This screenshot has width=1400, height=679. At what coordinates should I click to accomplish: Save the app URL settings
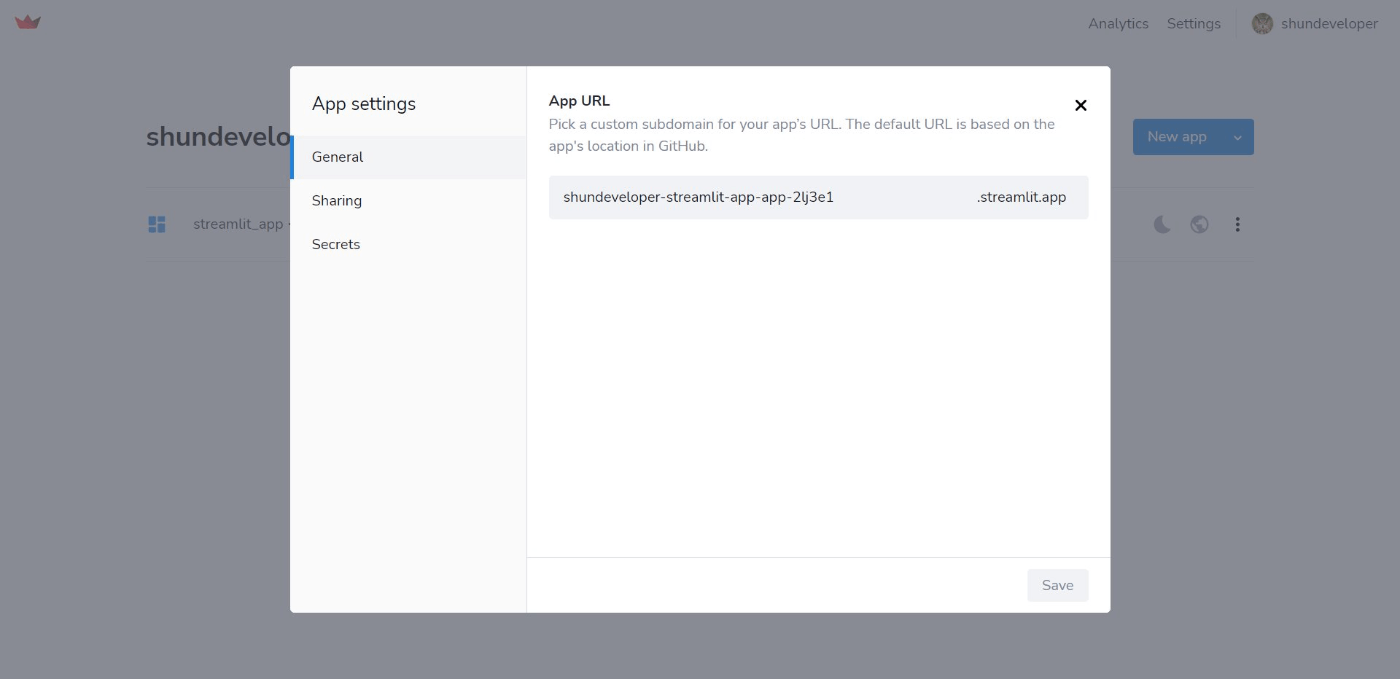1057,585
